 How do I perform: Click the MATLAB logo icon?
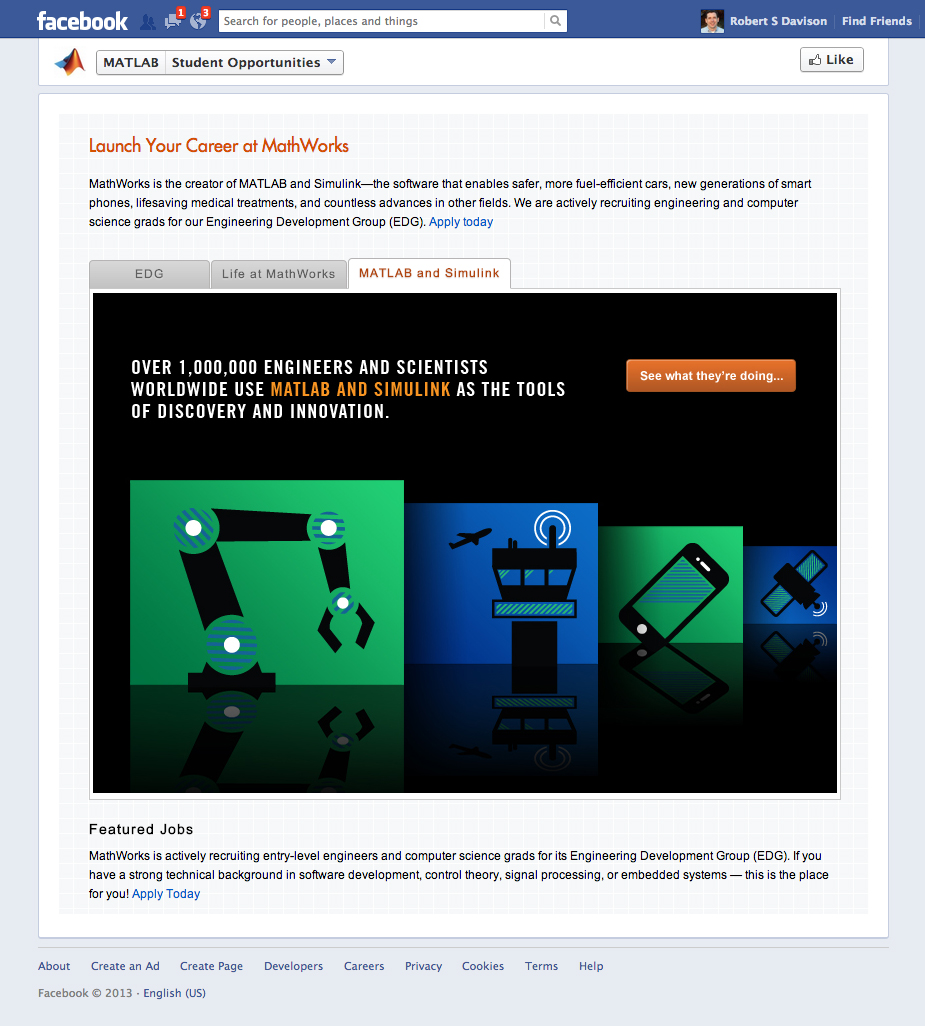tap(70, 62)
